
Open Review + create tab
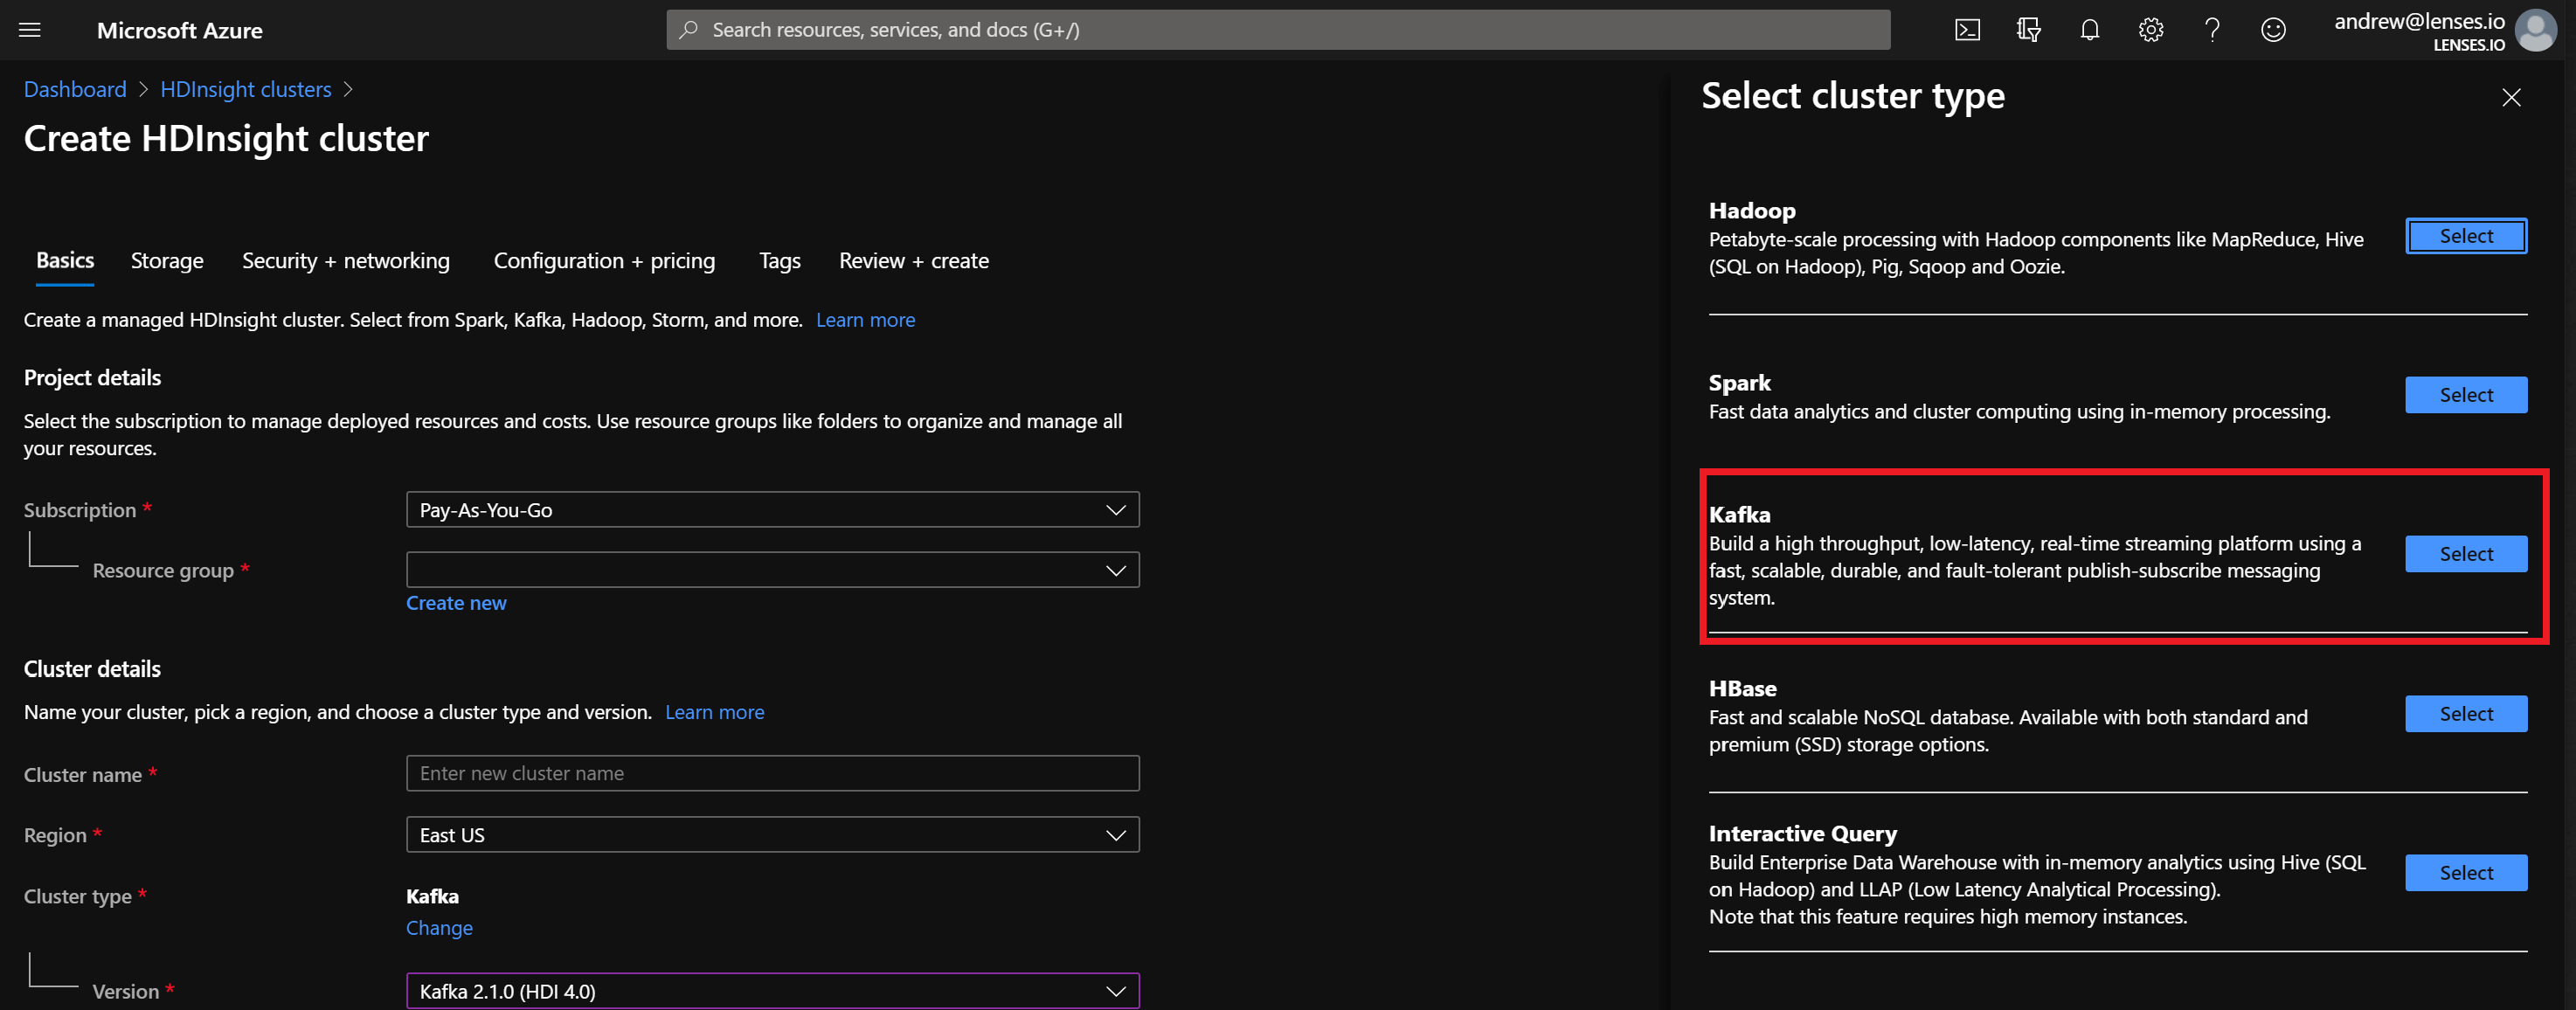913,260
